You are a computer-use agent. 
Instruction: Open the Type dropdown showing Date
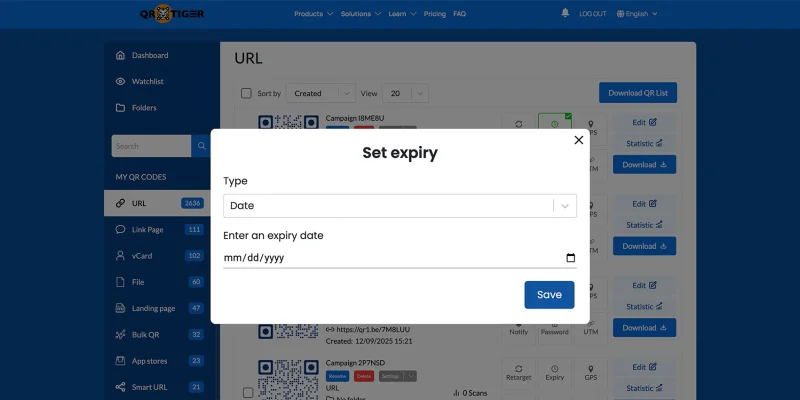400,206
